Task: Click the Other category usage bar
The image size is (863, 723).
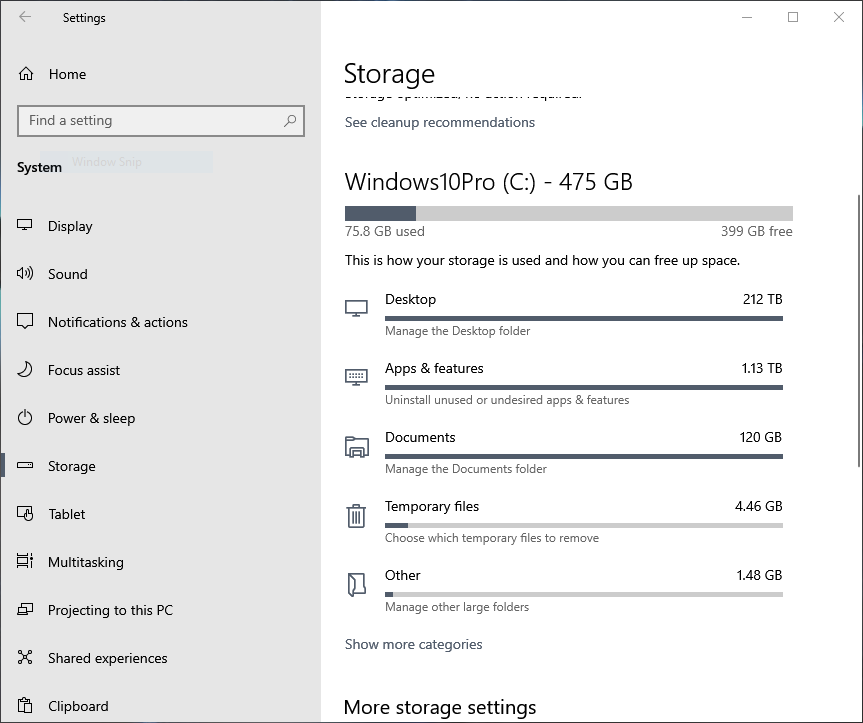Action: coord(583,594)
